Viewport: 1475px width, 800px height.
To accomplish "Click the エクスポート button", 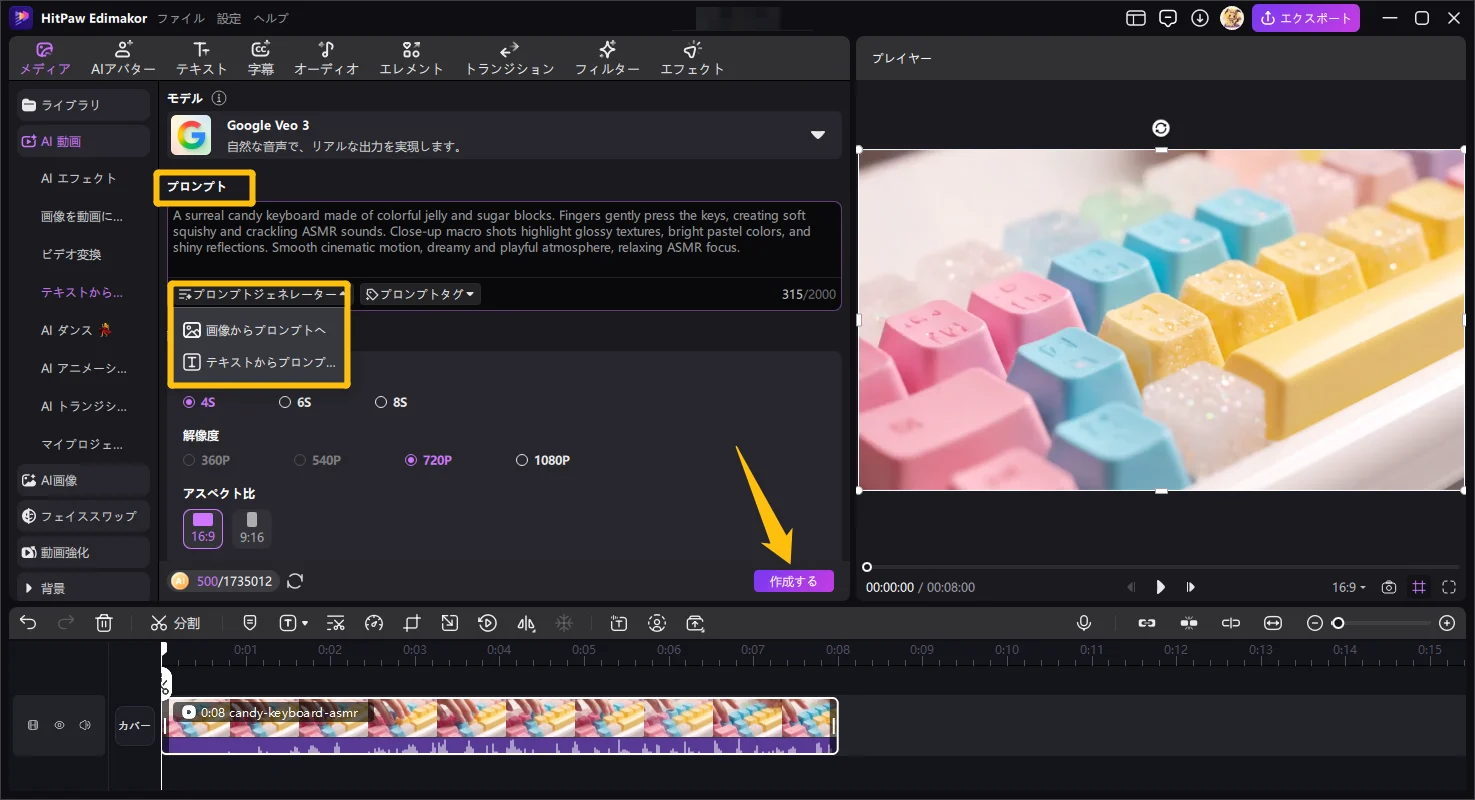I will [1306, 17].
